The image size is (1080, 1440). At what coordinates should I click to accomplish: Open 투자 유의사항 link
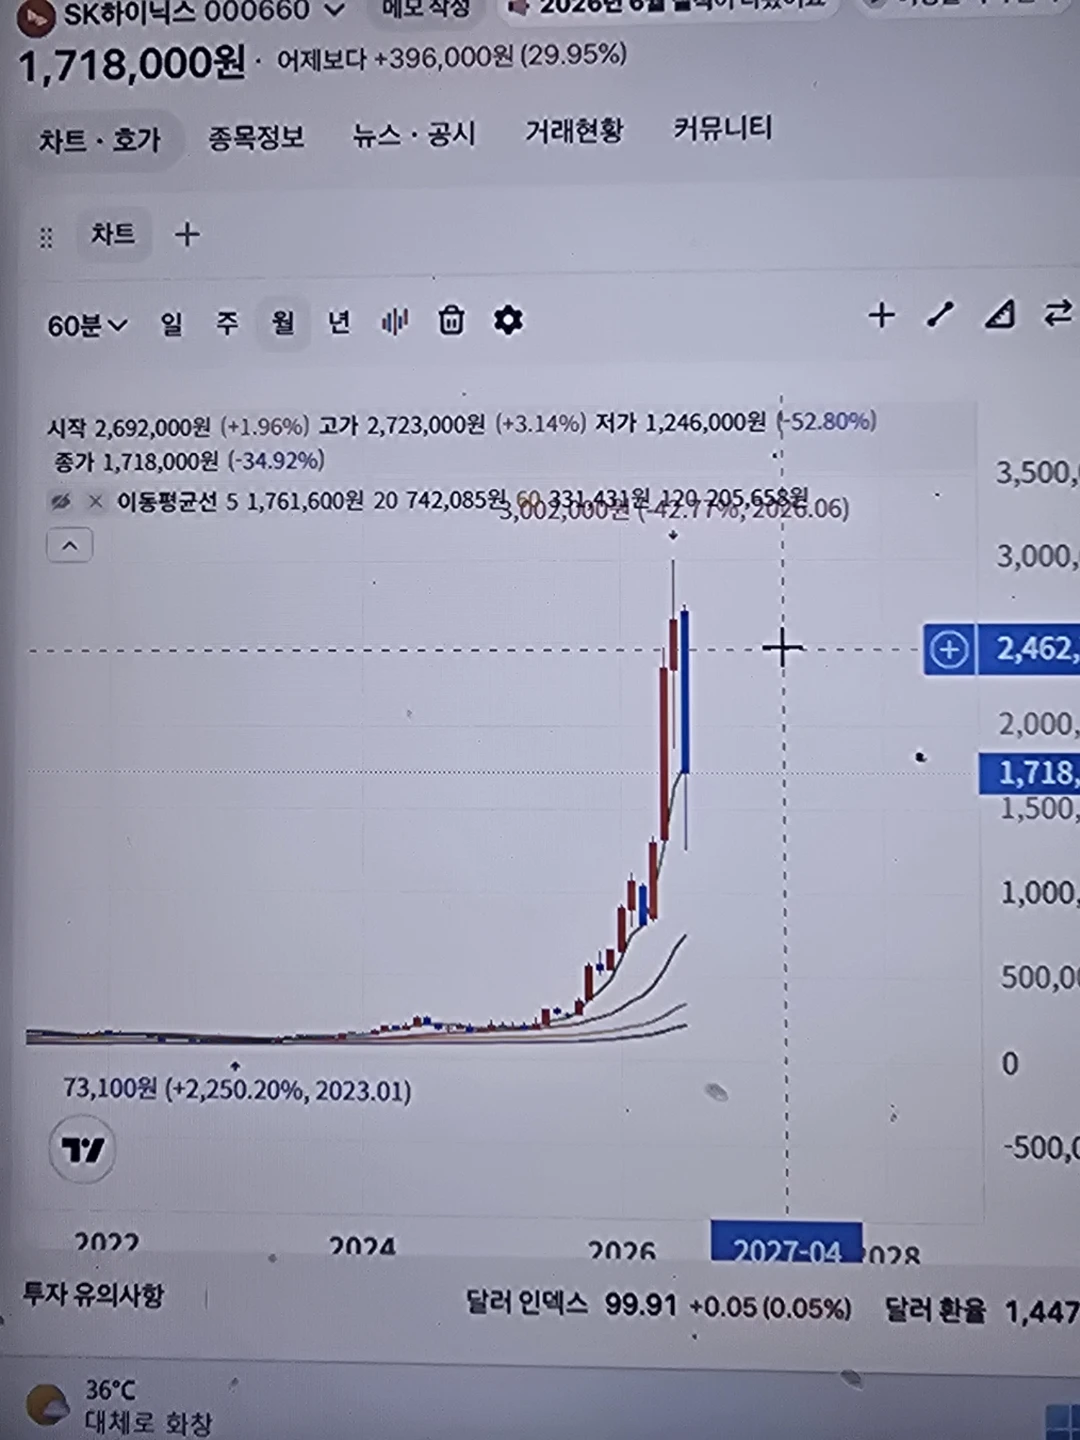coord(93,1296)
